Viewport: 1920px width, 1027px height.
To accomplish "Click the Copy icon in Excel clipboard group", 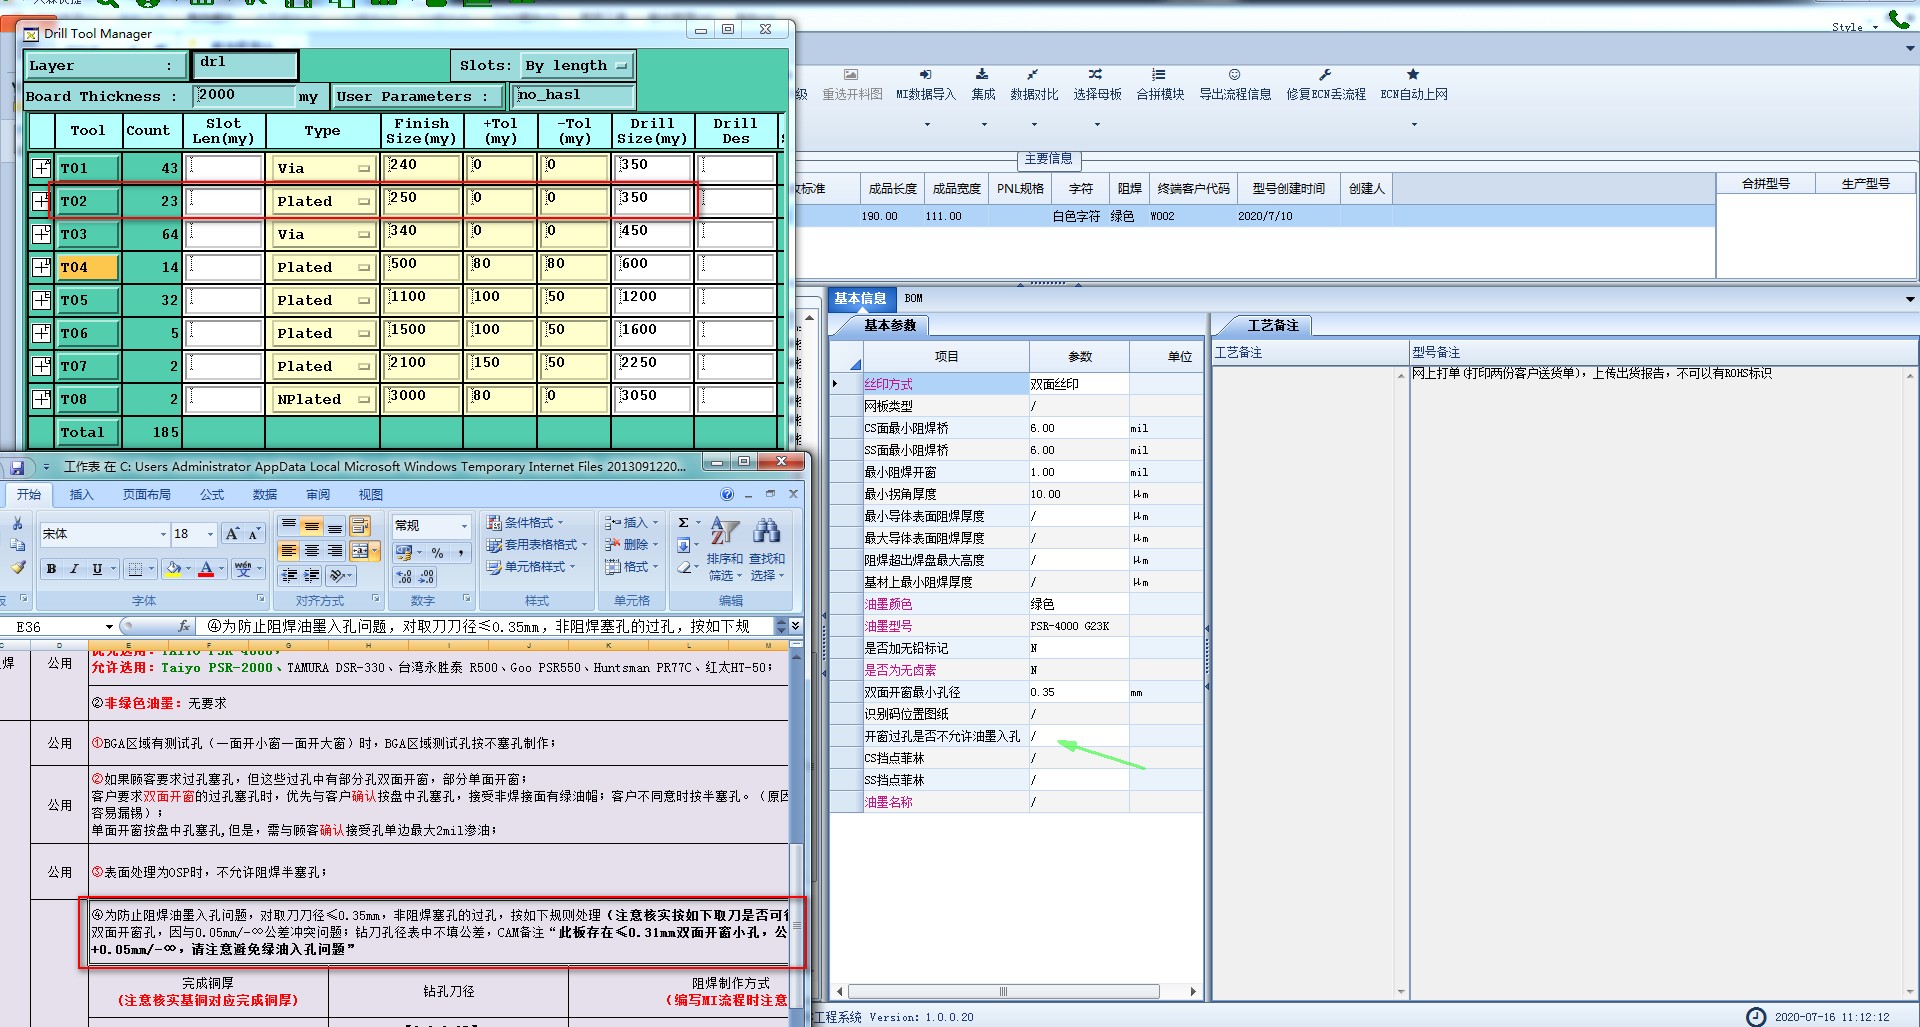I will point(17,545).
